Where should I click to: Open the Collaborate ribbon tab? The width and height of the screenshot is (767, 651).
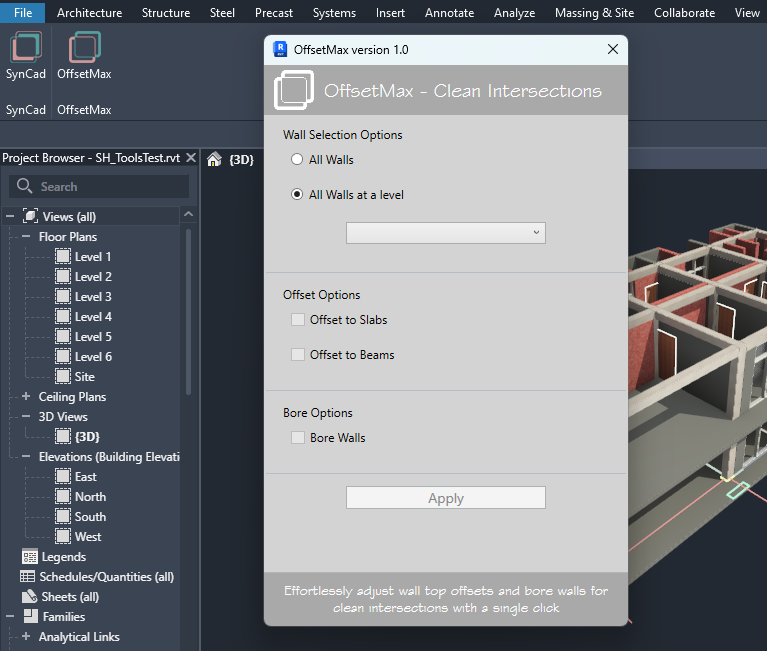click(x=684, y=12)
